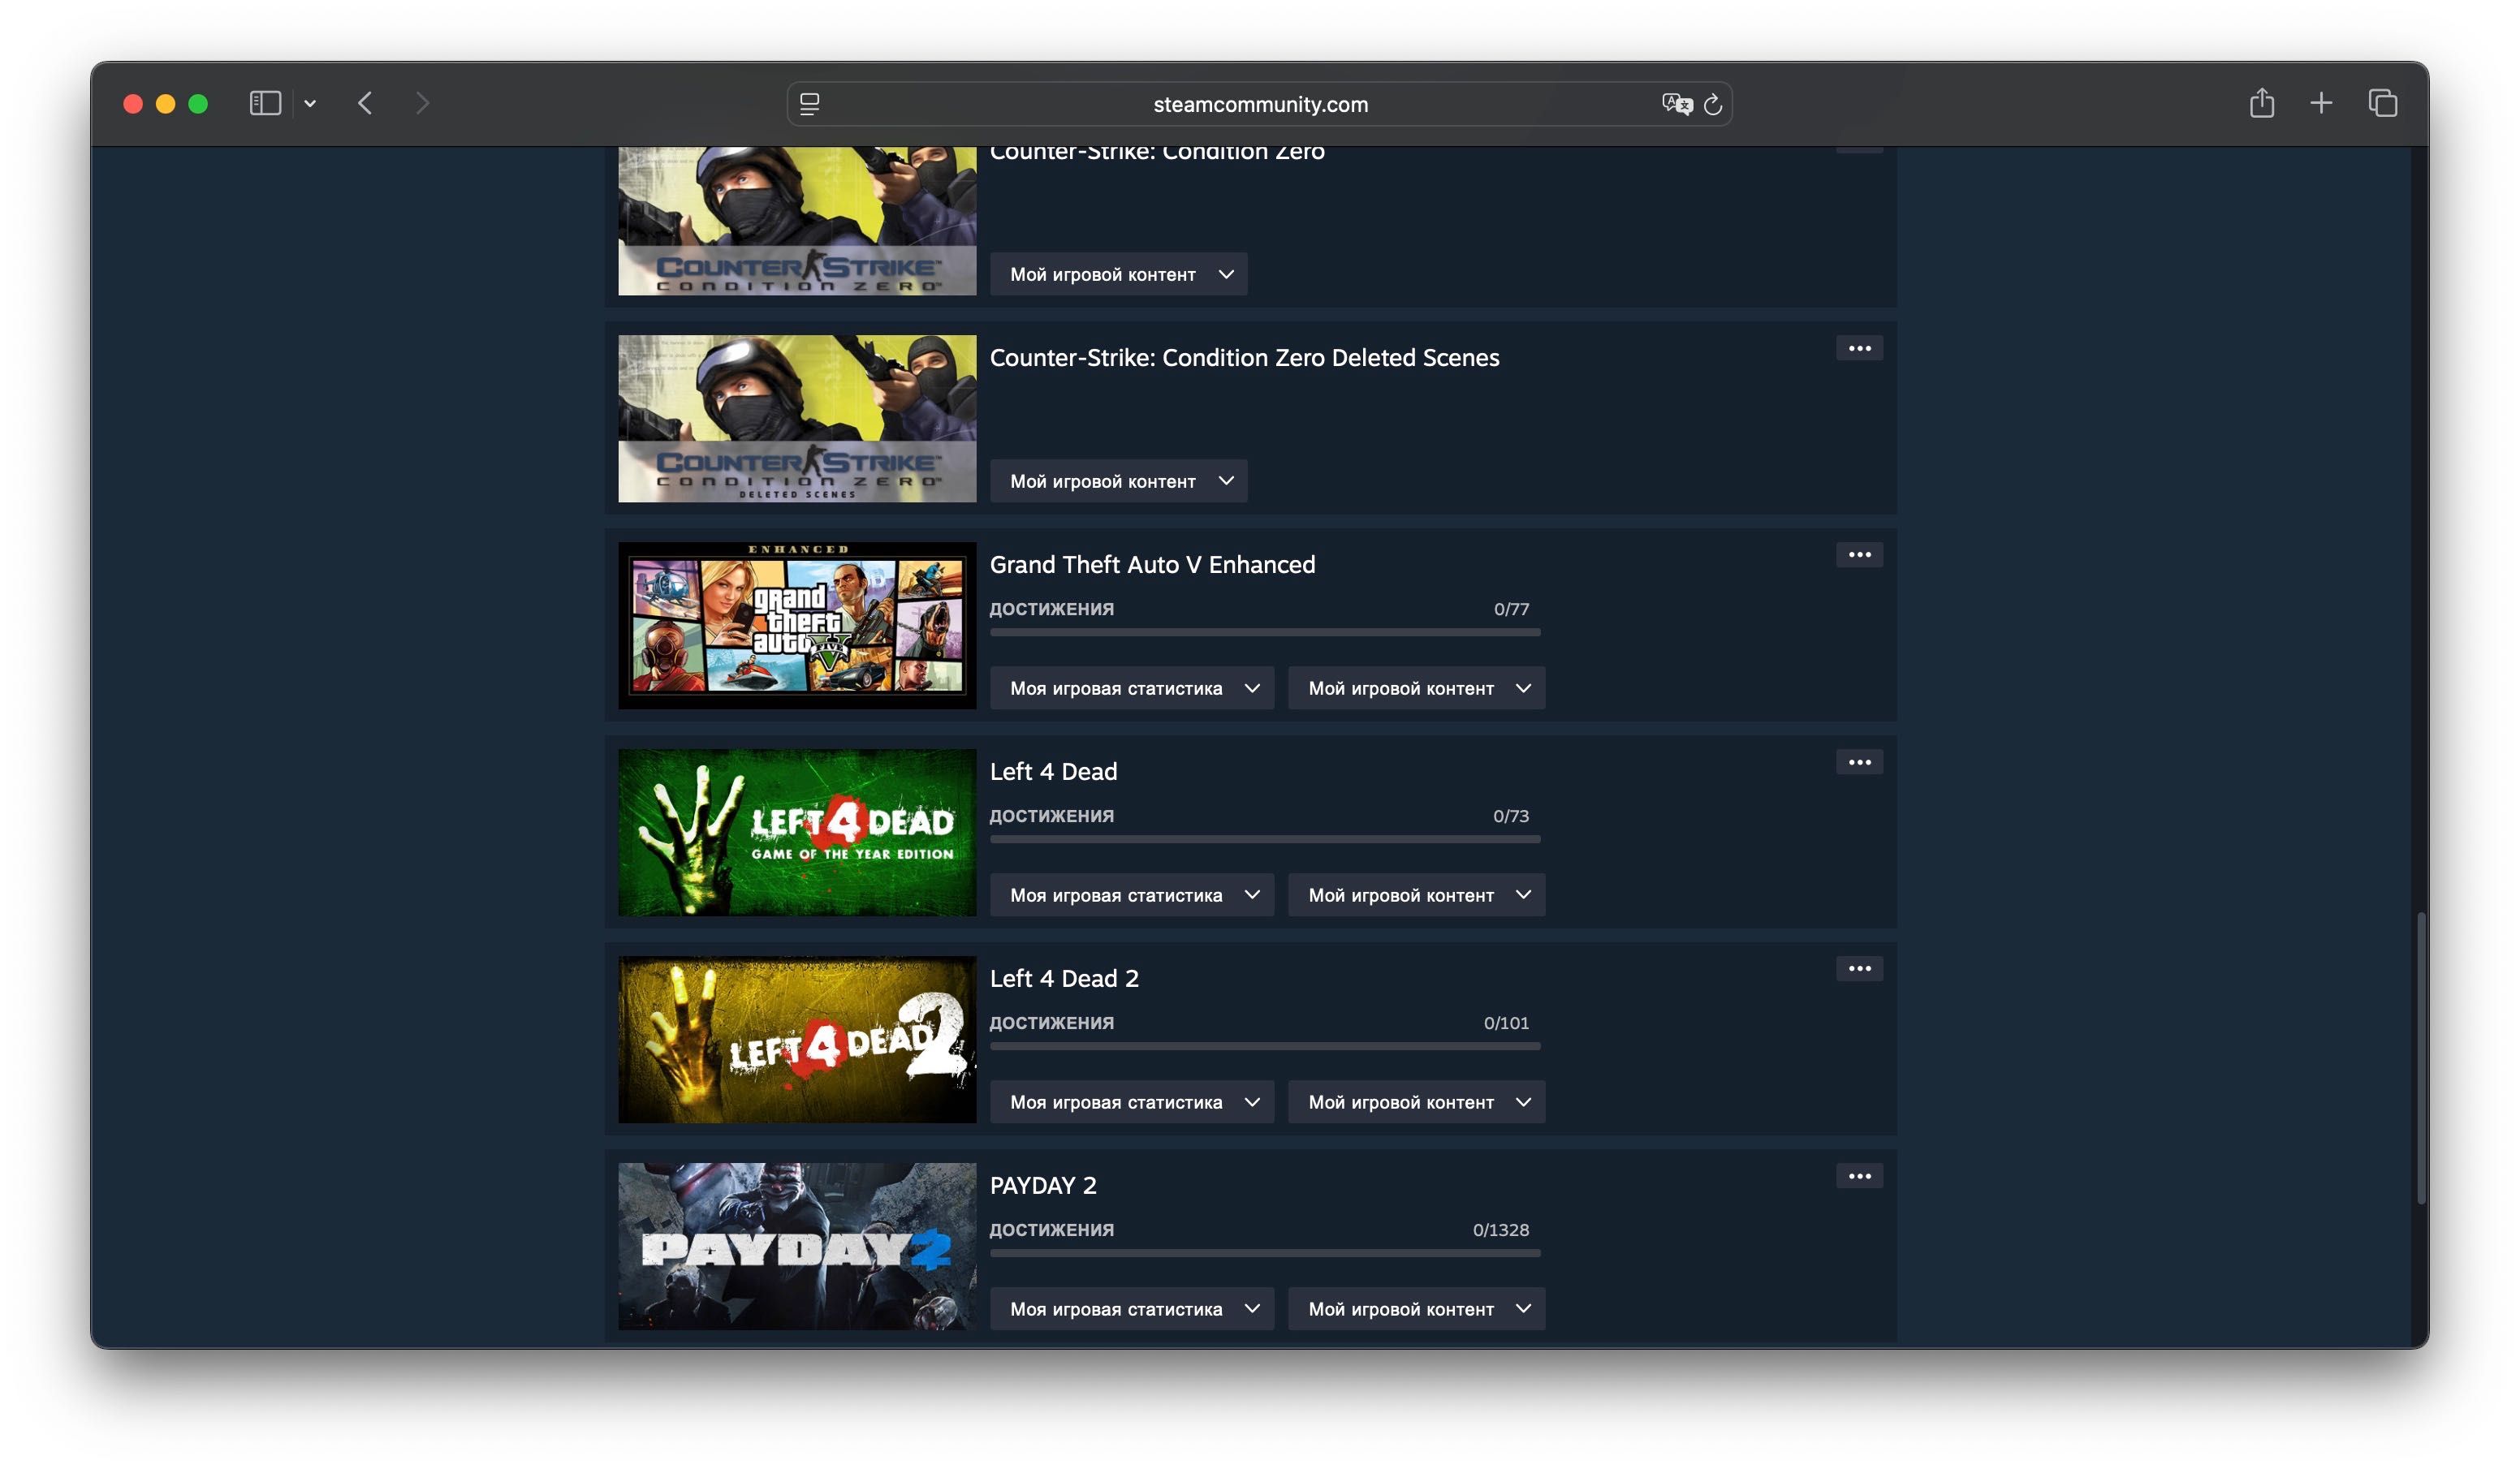Expand Моя игровая статистика for Left 4 Dead
The width and height of the screenshot is (2520, 1469).
tap(1131, 895)
